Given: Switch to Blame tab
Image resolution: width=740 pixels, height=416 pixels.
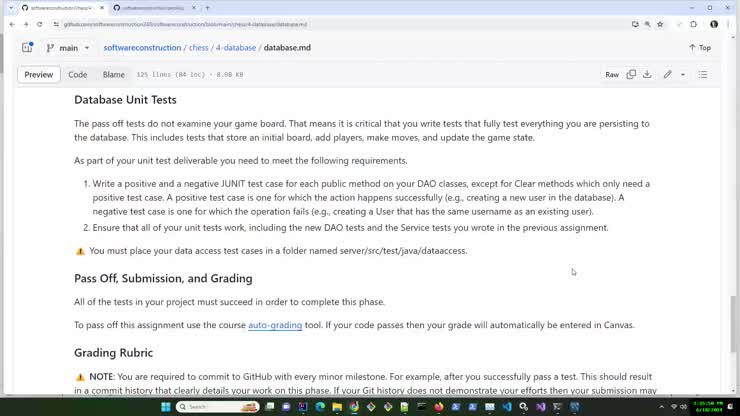Looking at the screenshot, I should [x=114, y=75].
